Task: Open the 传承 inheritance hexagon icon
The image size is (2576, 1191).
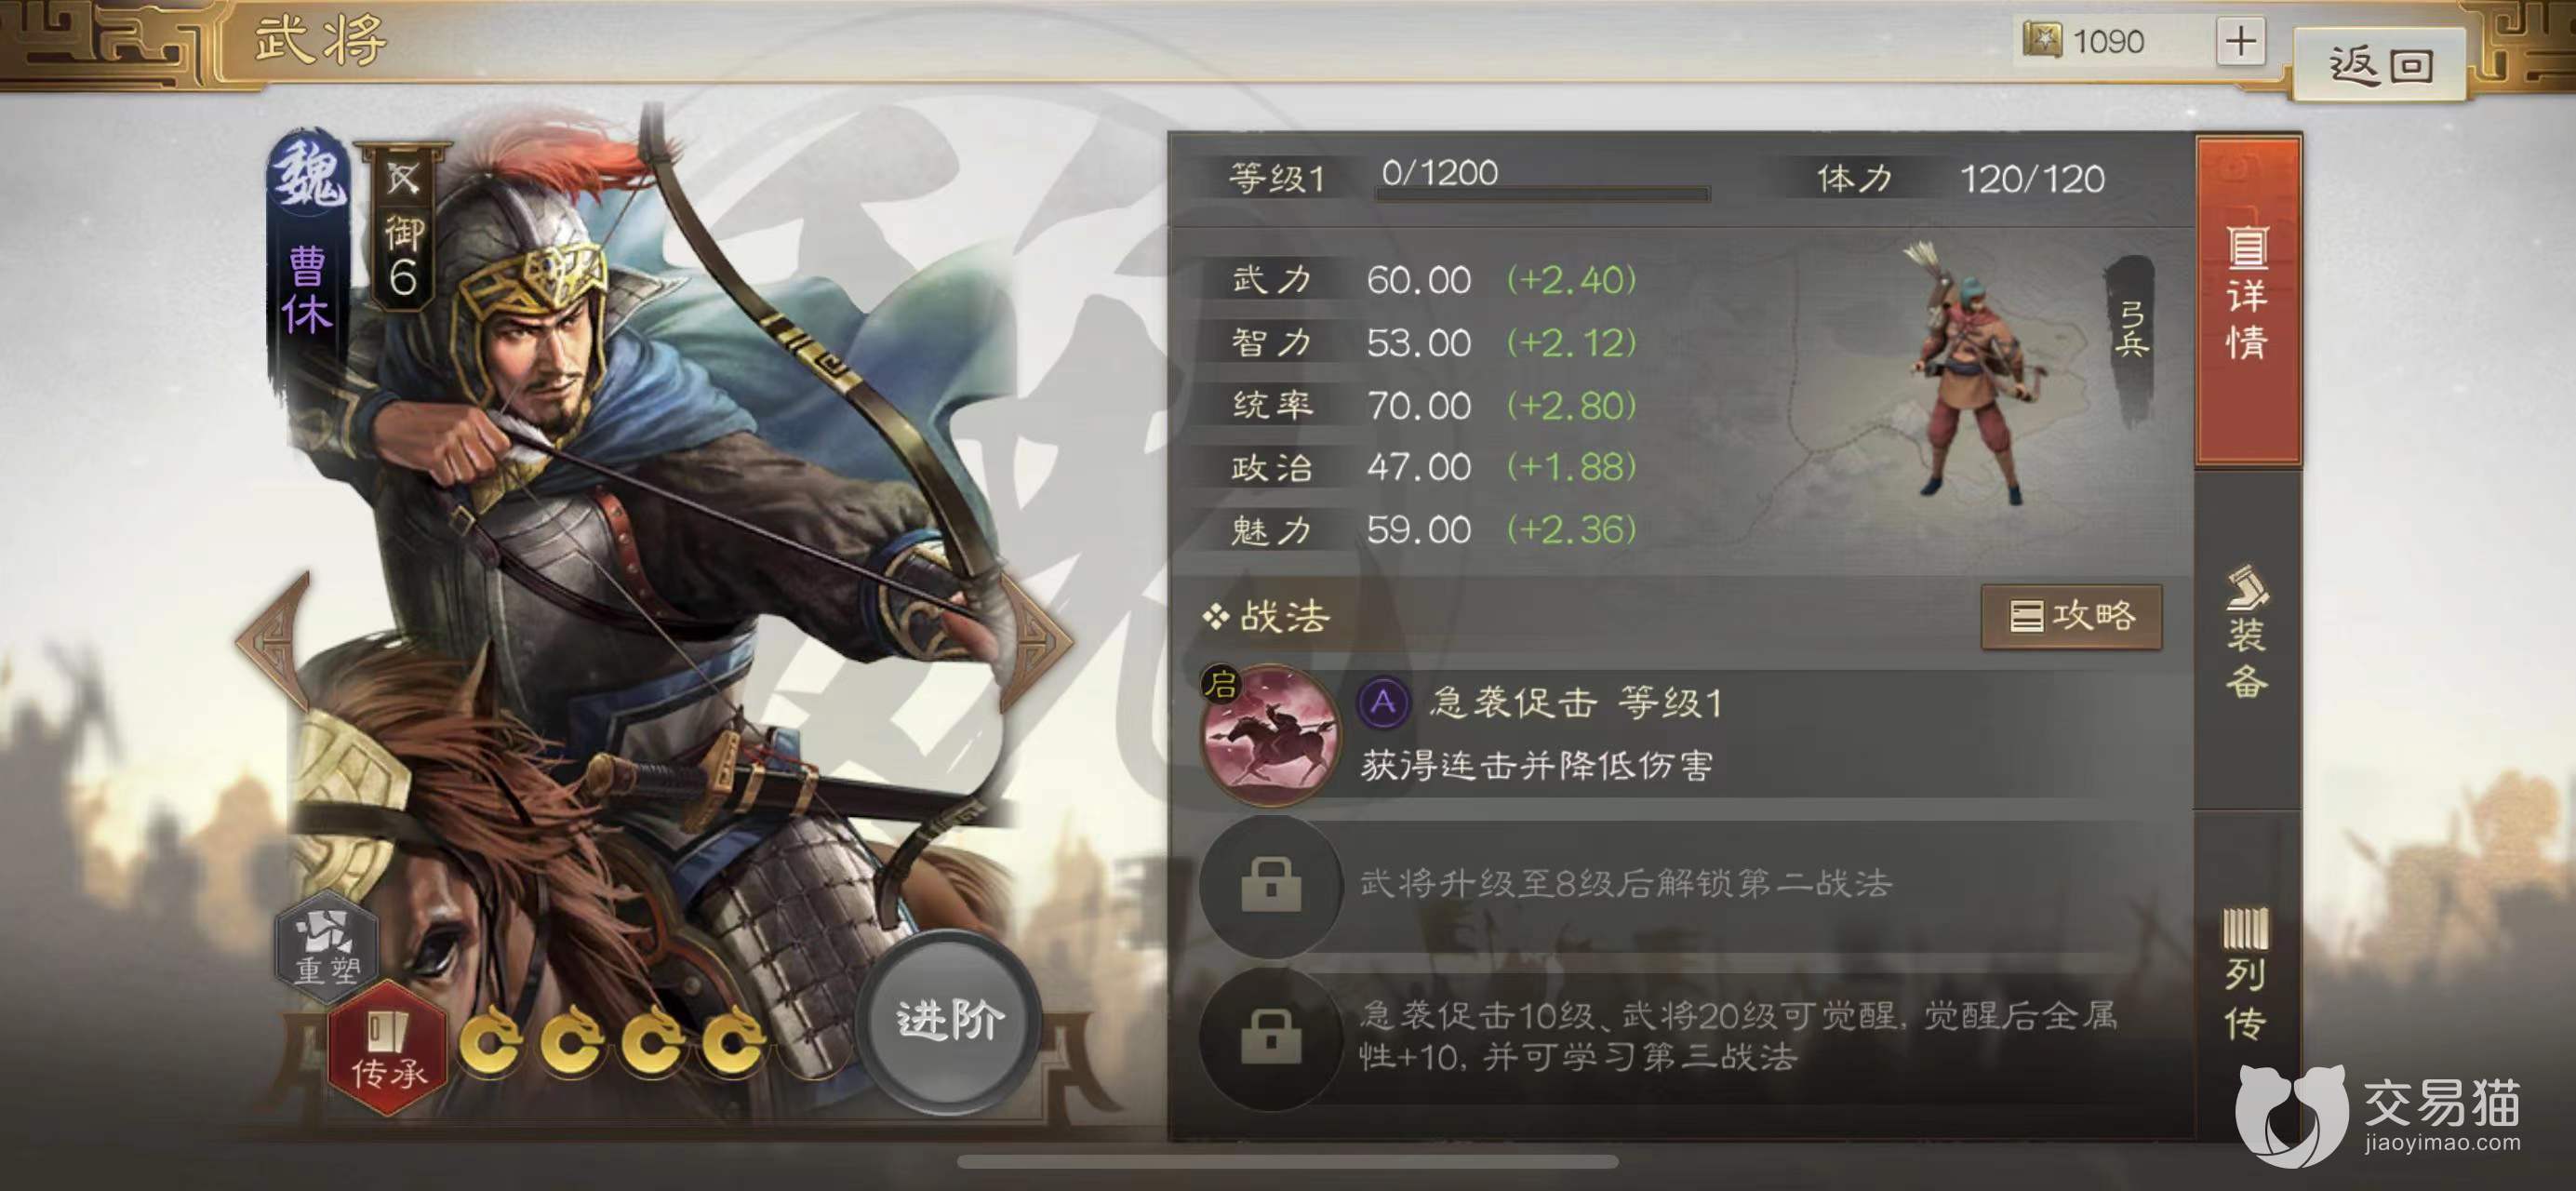Action: (386, 1050)
